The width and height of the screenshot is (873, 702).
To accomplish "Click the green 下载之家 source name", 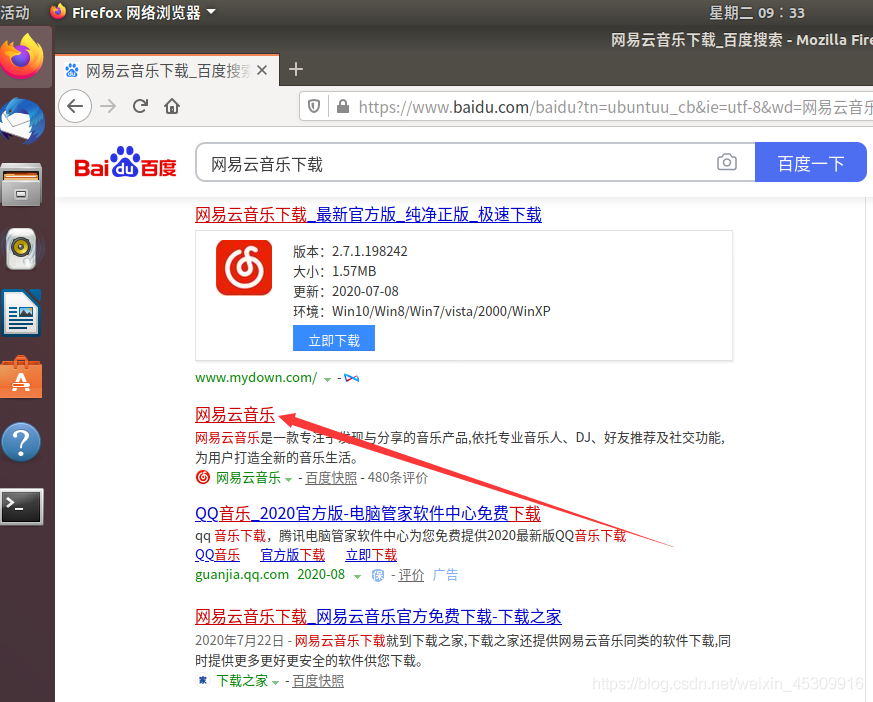I will click(x=242, y=681).
